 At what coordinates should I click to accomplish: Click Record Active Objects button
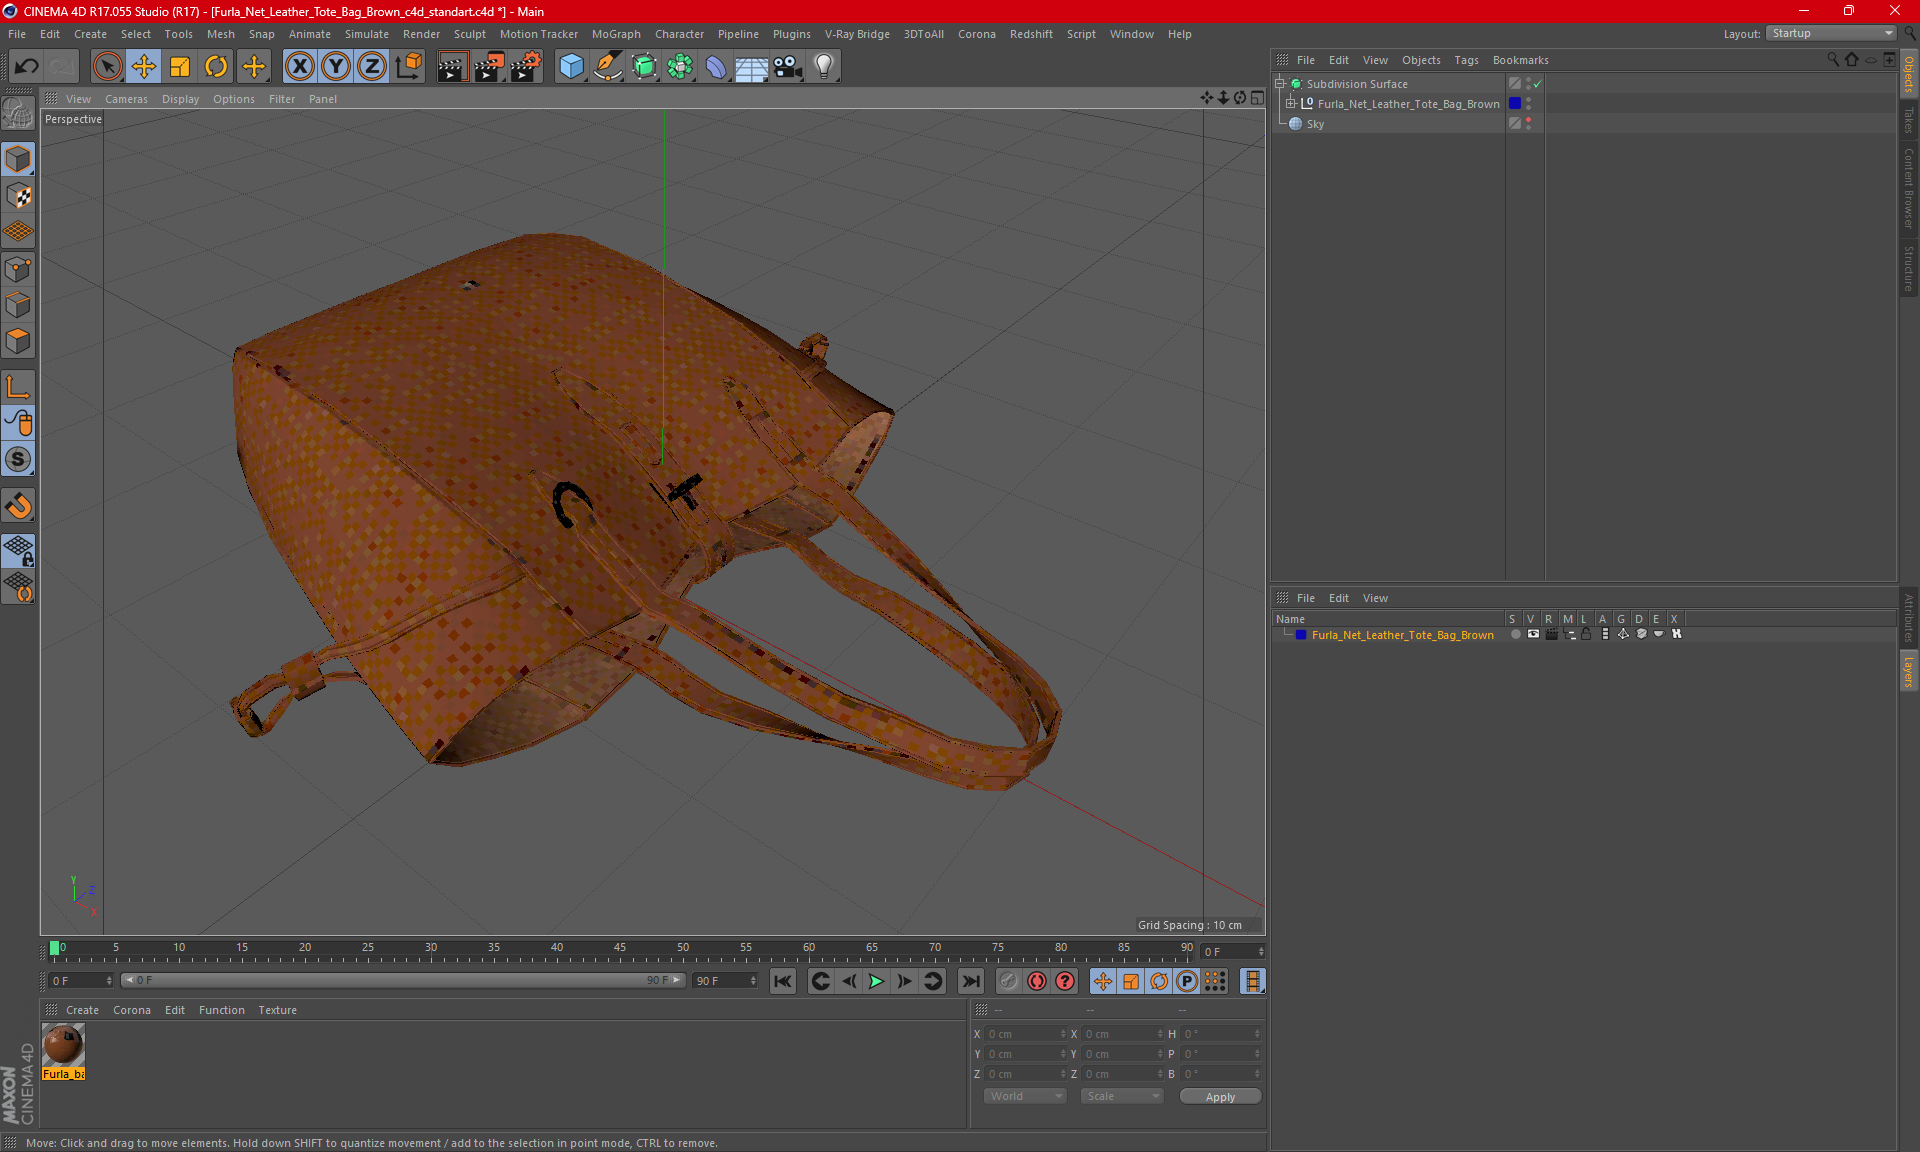point(1008,981)
